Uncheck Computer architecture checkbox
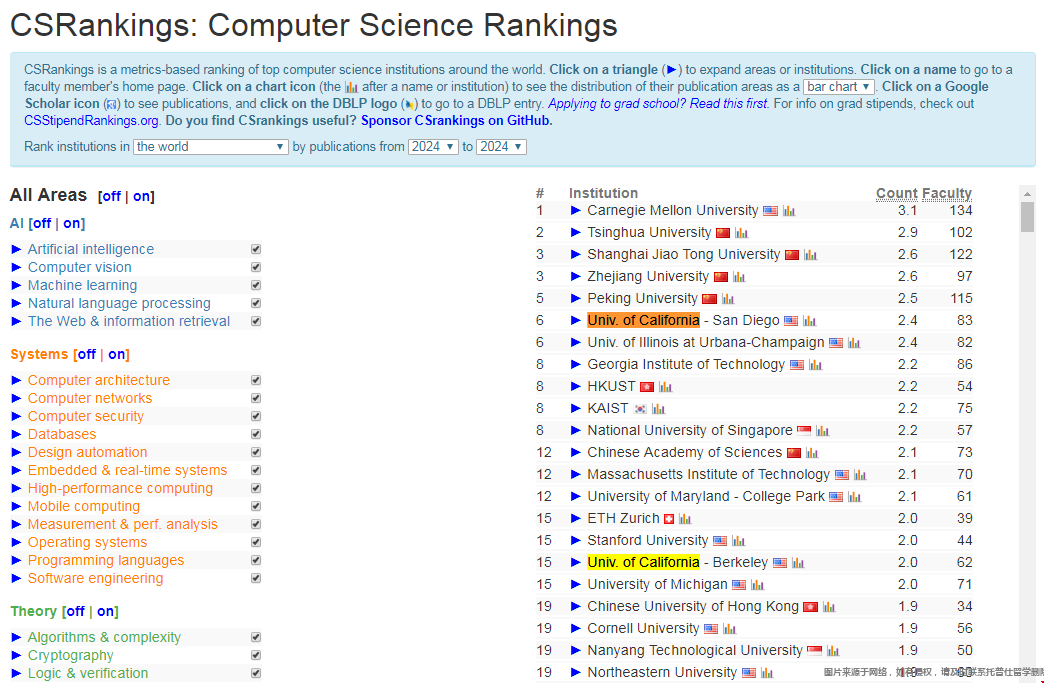The width and height of the screenshot is (1044, 683). point(256,380)
